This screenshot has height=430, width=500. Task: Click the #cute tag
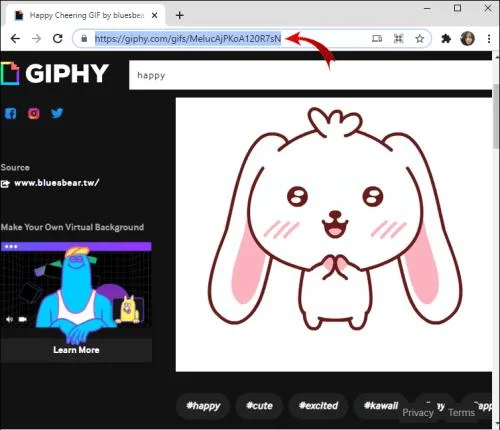pyautogui.click(x=259, y=406)
